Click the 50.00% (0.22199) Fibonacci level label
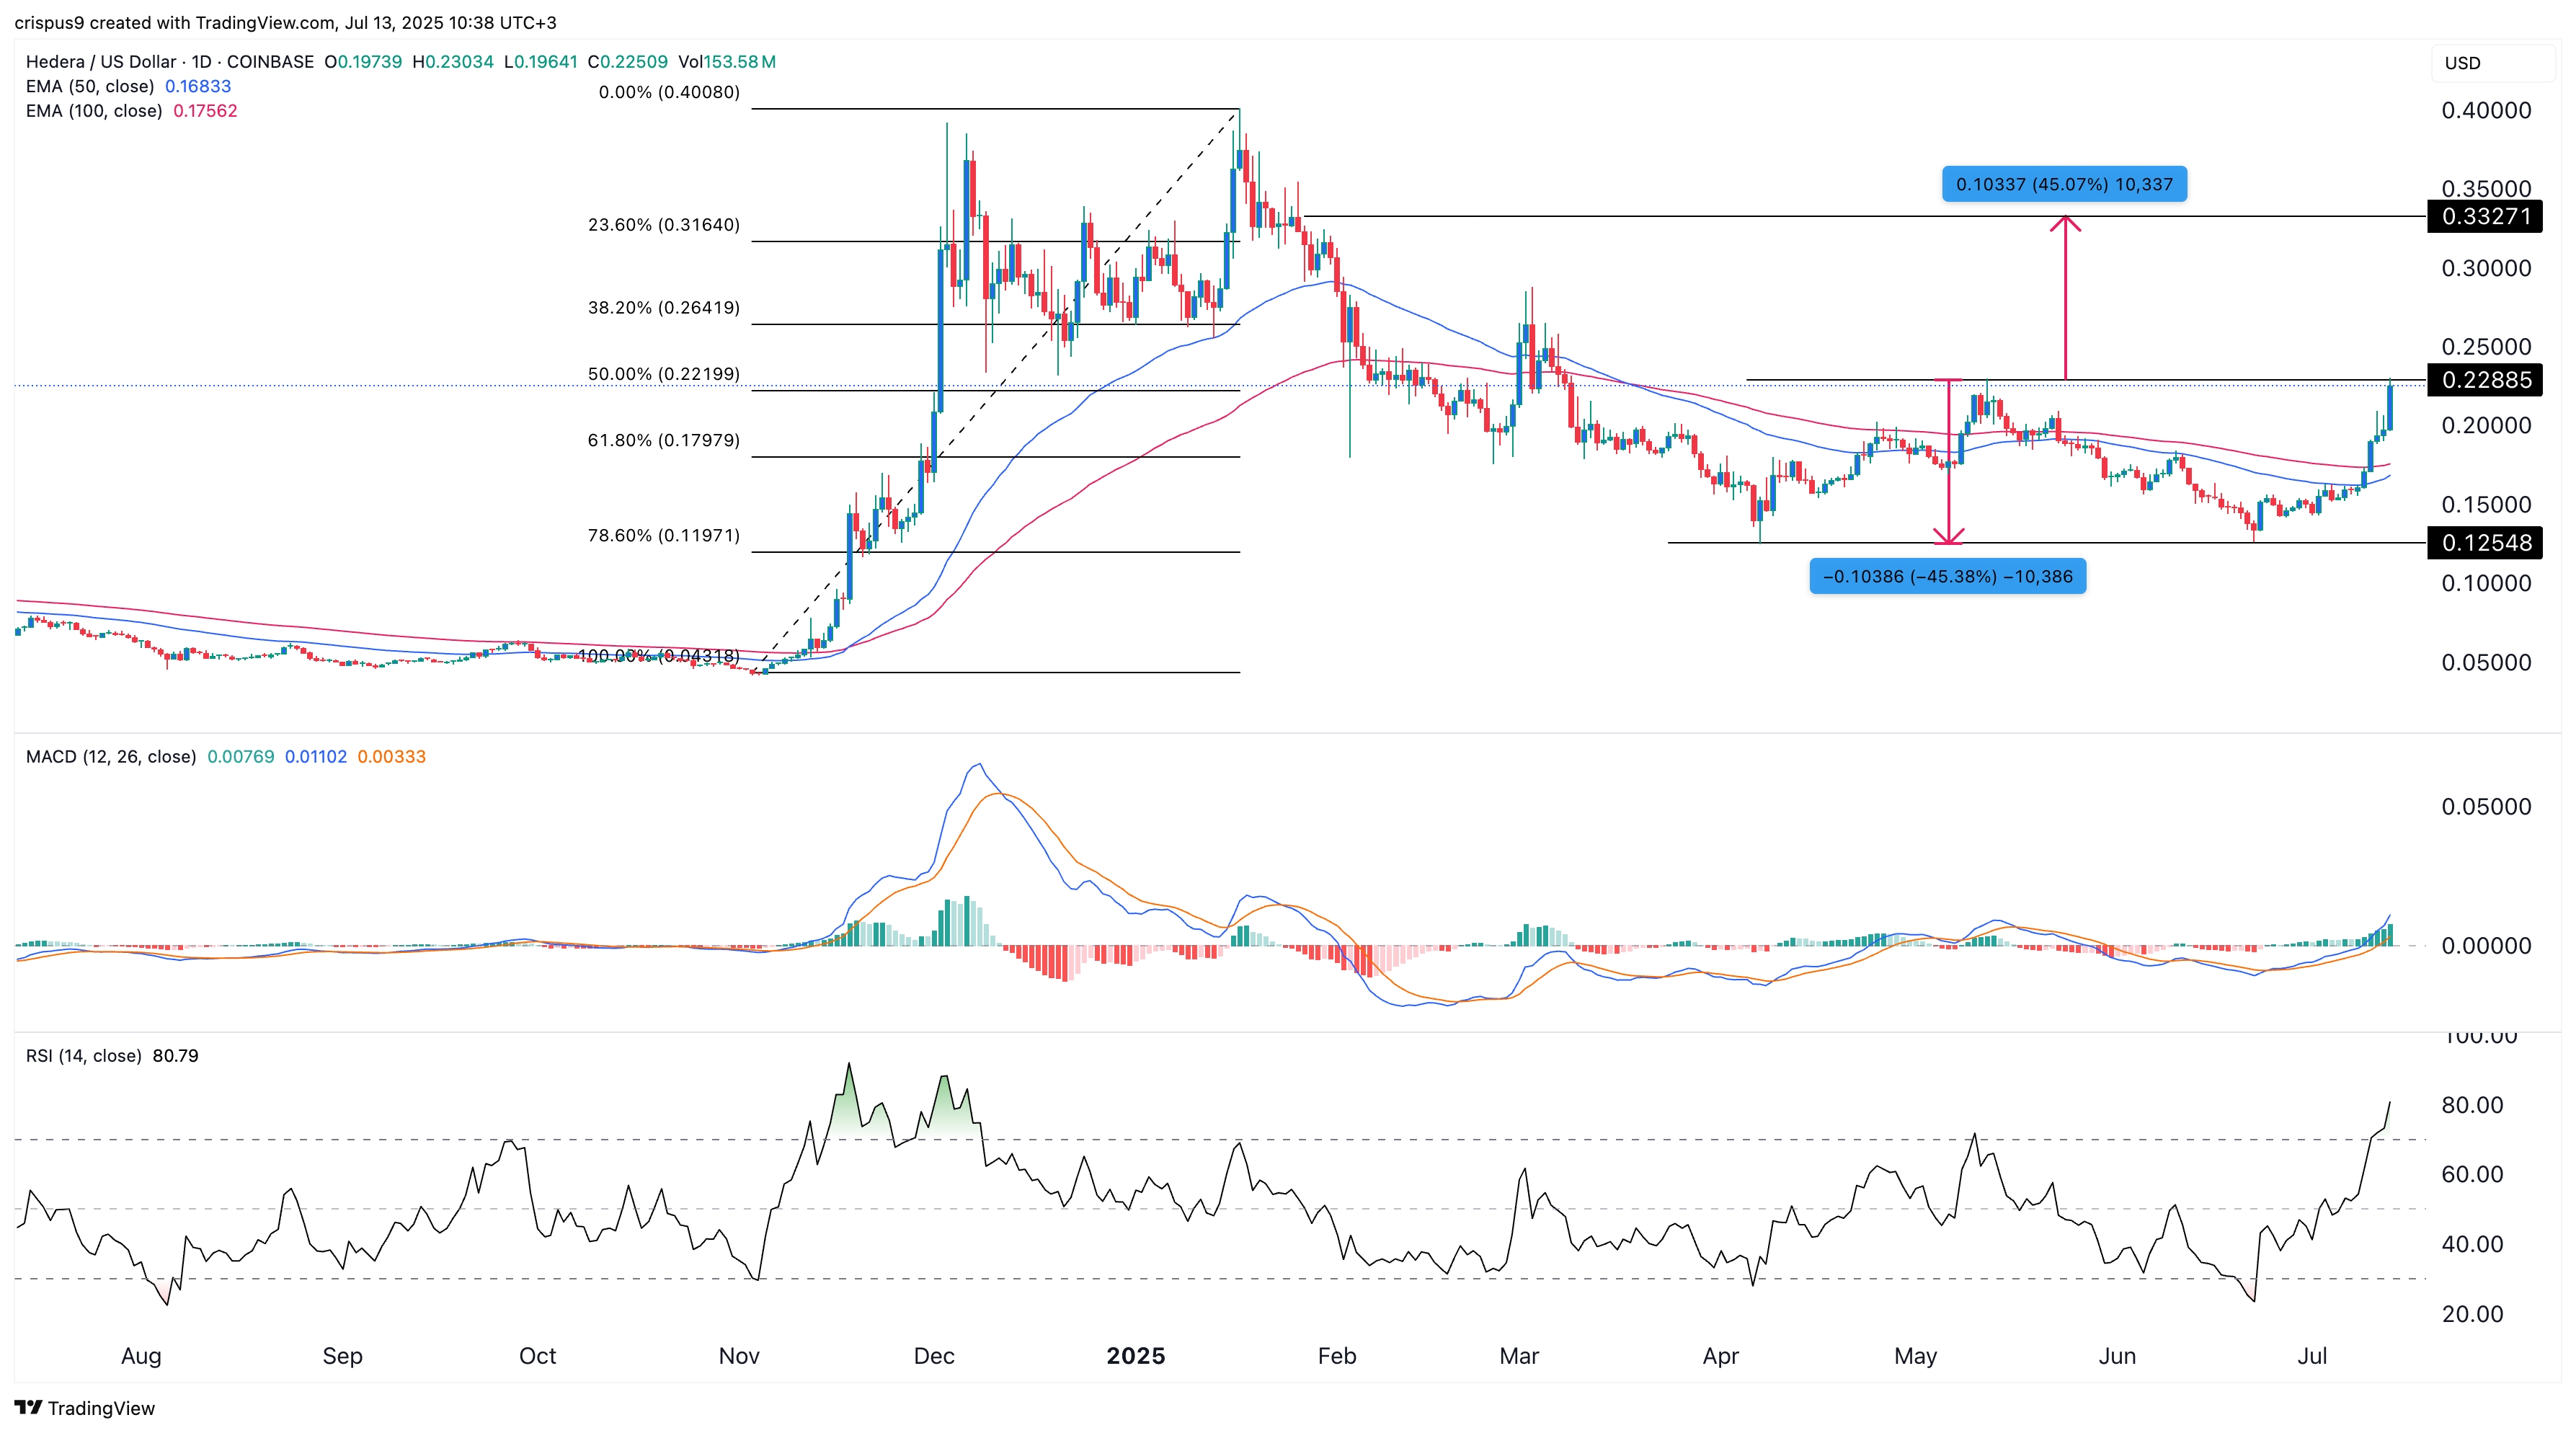Screen dimensions: 2576x1433 664,374
